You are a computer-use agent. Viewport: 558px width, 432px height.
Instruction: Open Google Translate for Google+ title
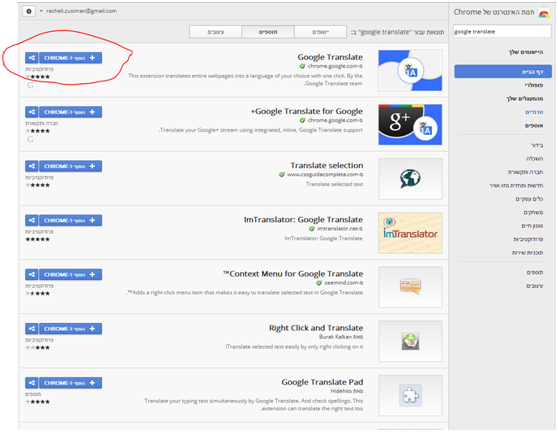click(307, 111)
